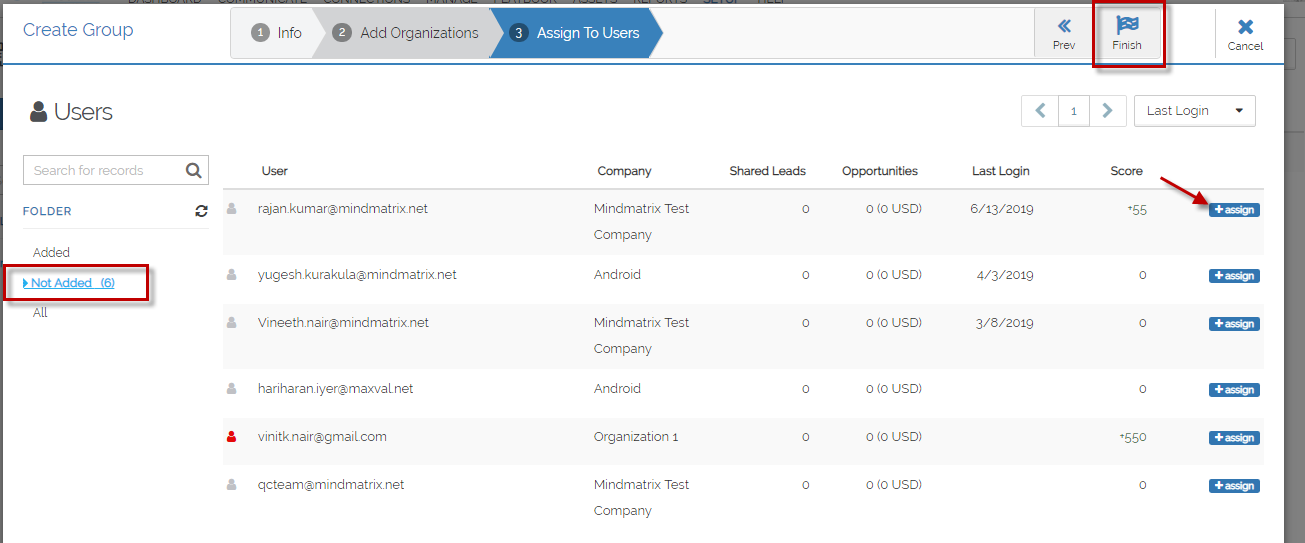Go to previous page with left chevron

click(x=1040, y=111)
